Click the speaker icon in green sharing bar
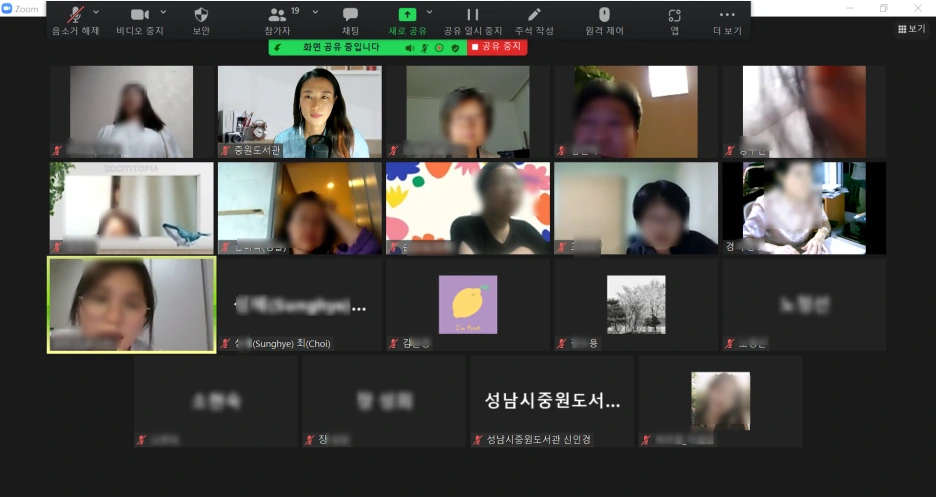 410,48
